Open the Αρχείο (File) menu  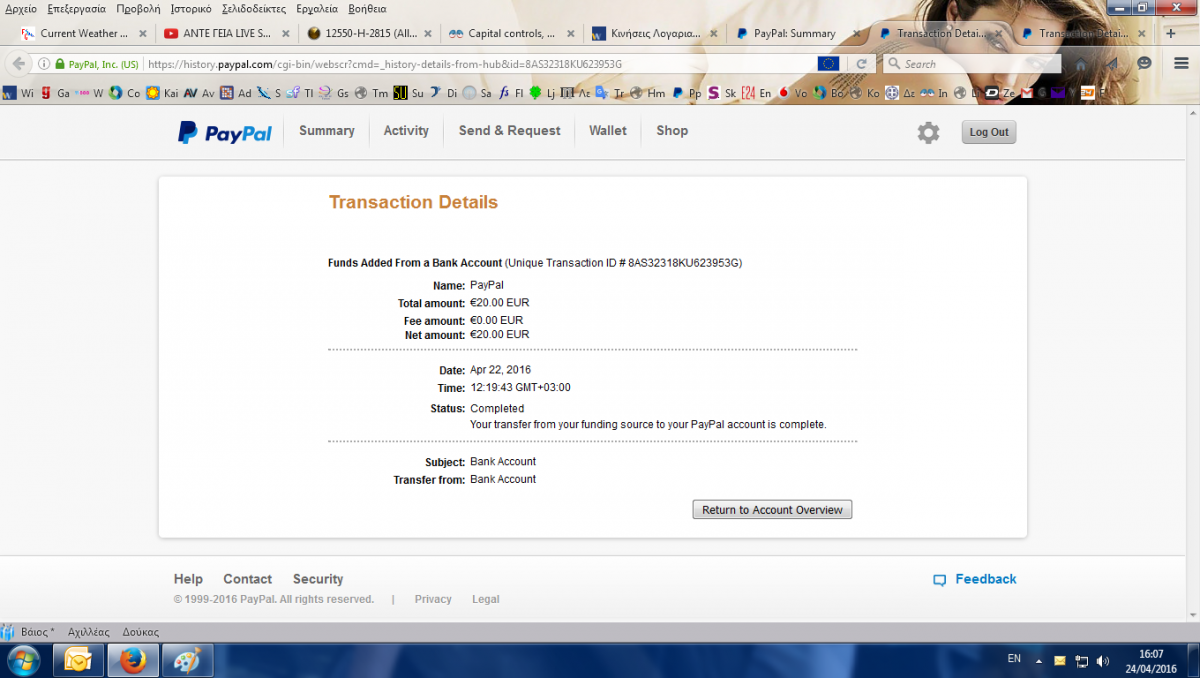pos(21,8)
